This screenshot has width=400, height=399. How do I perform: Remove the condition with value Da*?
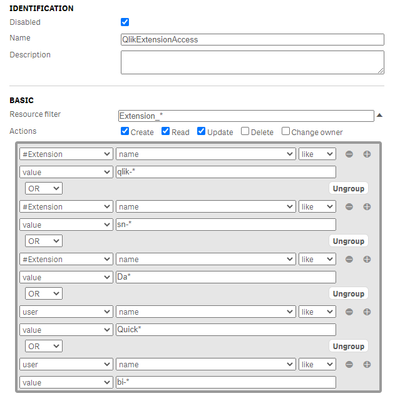tap(349, 259)
